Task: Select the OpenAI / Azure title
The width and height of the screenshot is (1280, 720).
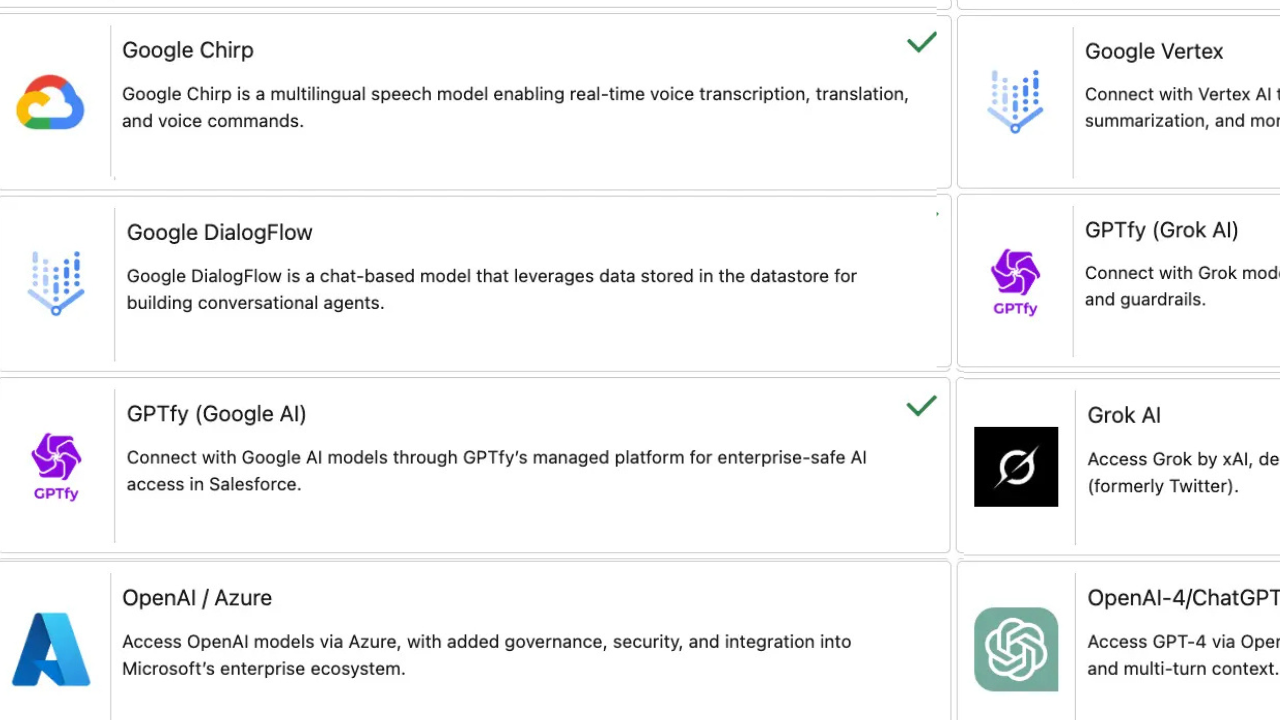Action: point(197,598)
